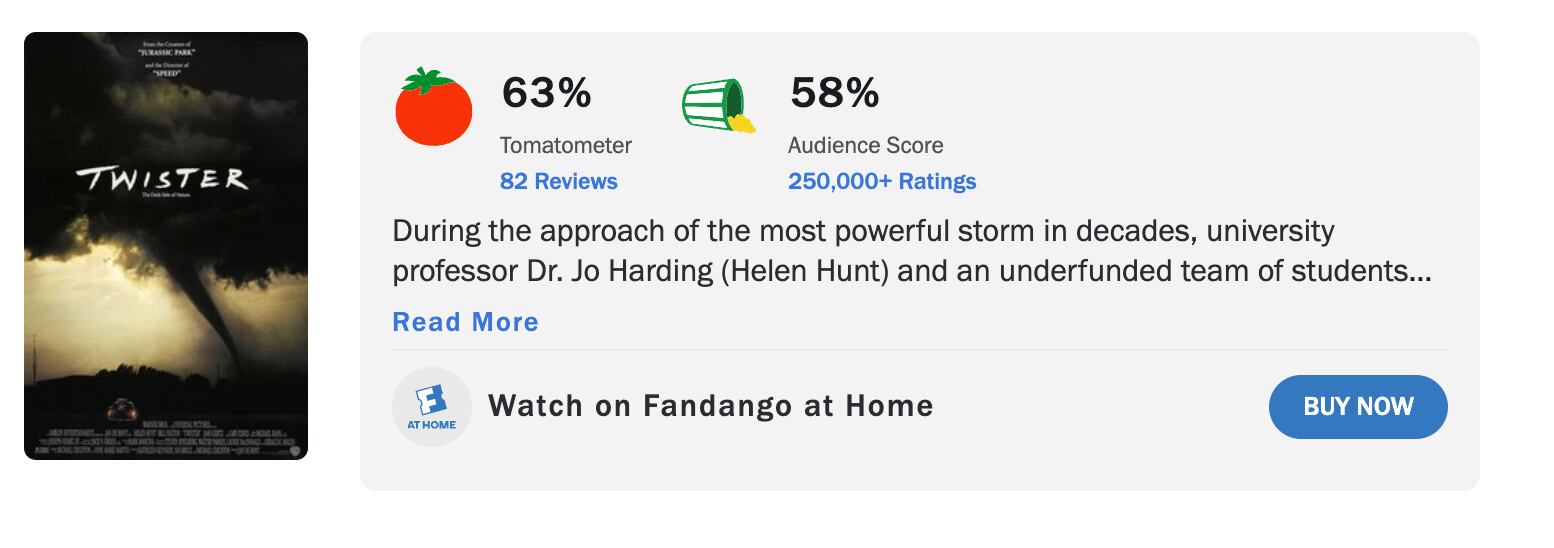This screenshot has height=548, width=1554.
Task: Click the spilled popcorn bucket icon
Action: click(718, 105)
